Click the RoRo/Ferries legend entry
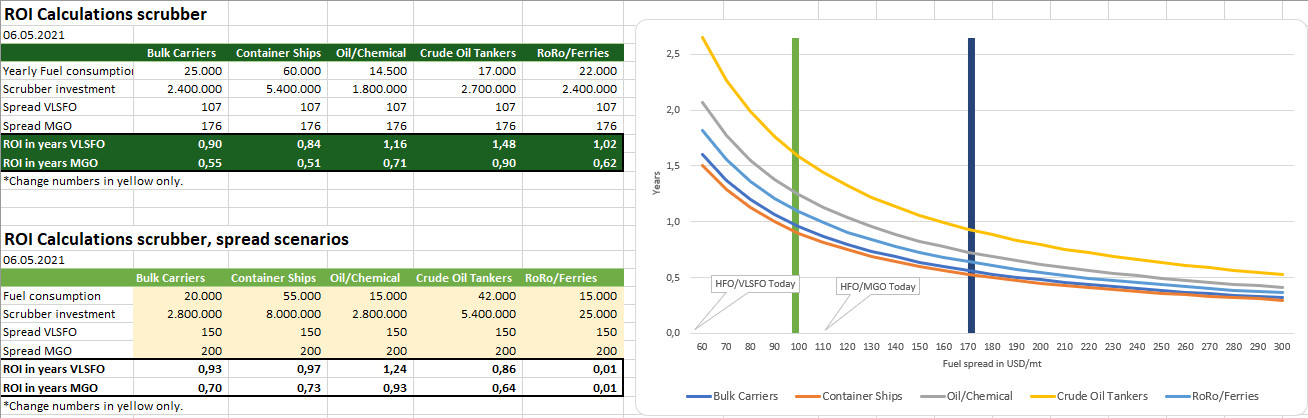 point(1212,397)
